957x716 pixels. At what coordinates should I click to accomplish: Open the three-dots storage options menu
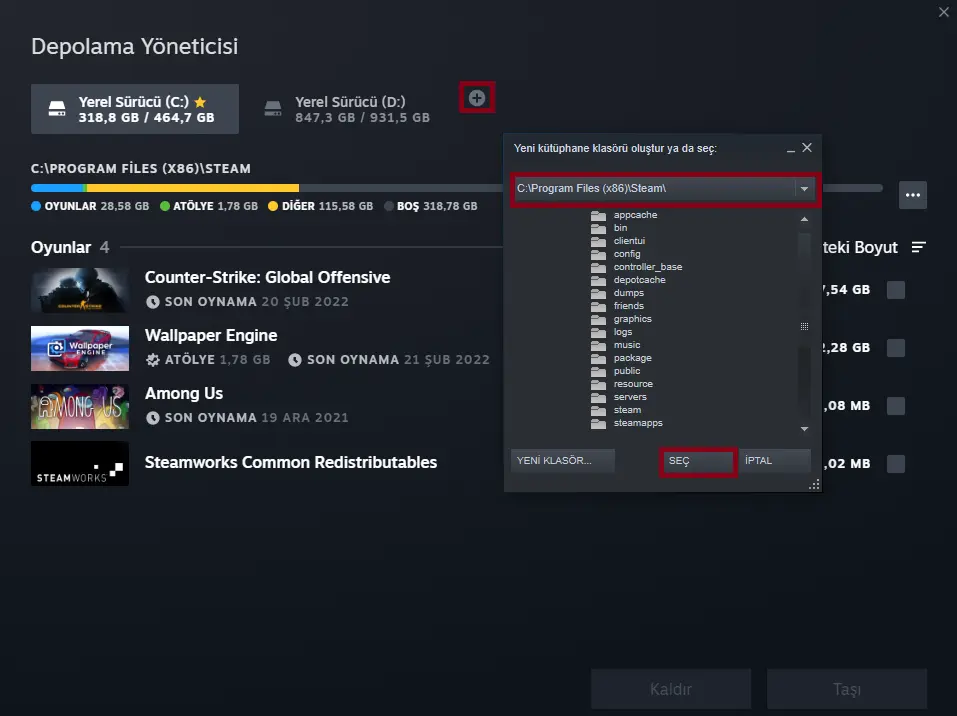click(x=912, y=195)
